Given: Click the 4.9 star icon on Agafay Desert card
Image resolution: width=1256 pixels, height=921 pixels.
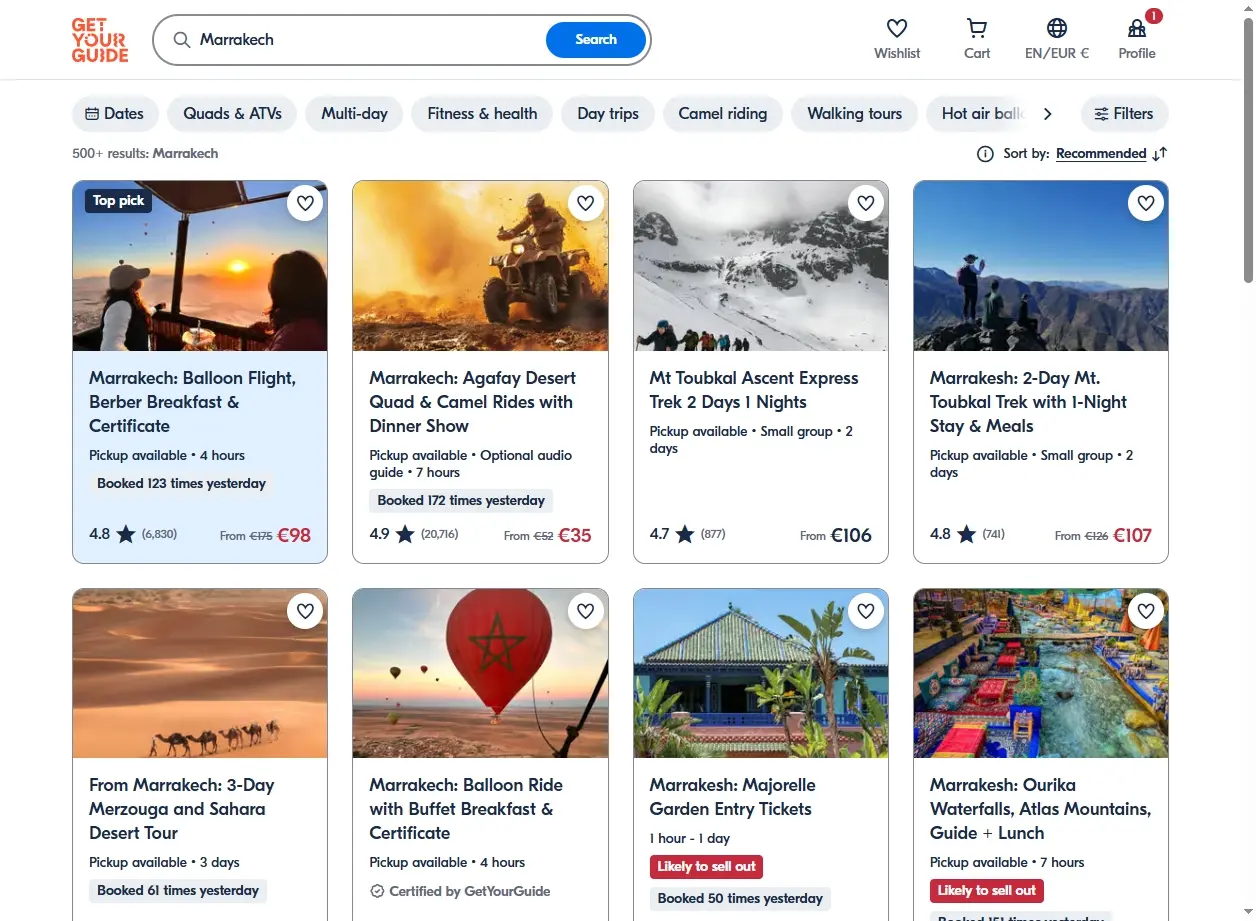Looking at the screenshot, I should tap(405, 534).
